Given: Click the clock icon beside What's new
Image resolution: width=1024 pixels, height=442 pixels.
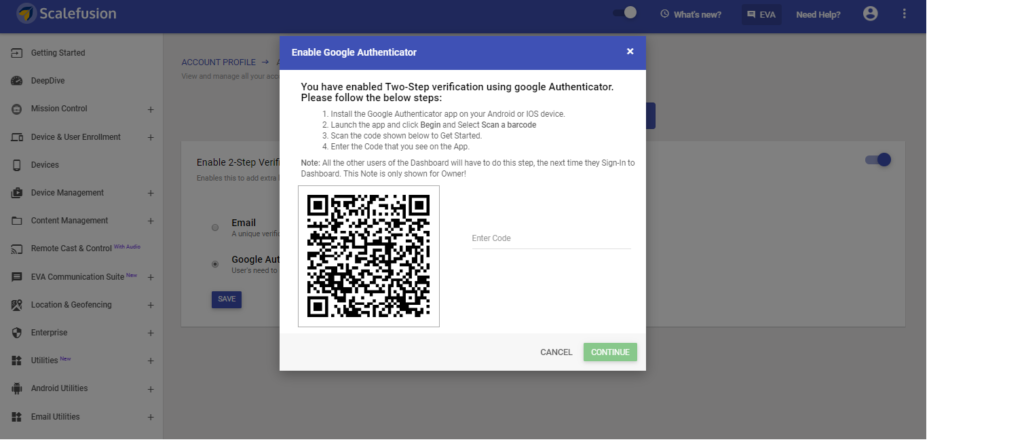Looking at the screenshot, I should point(664,14).
